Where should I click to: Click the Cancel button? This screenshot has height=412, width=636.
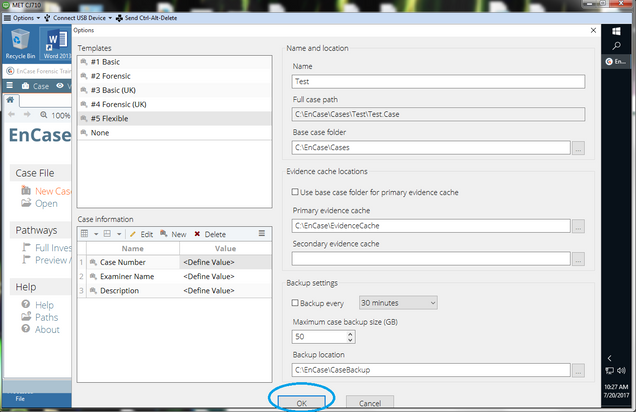click(369, 402)
